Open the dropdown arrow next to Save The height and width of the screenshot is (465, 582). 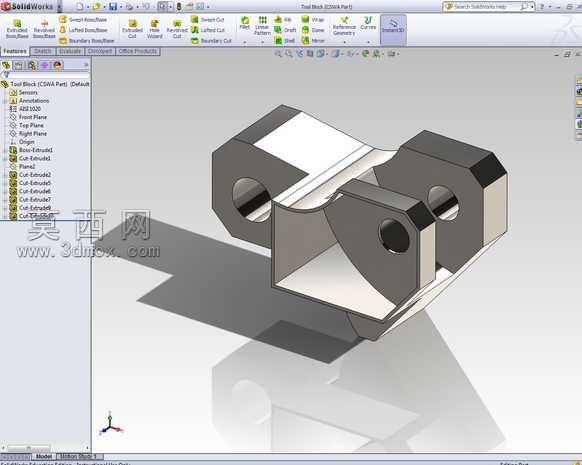pyautogui.click(x=121, y=7)
